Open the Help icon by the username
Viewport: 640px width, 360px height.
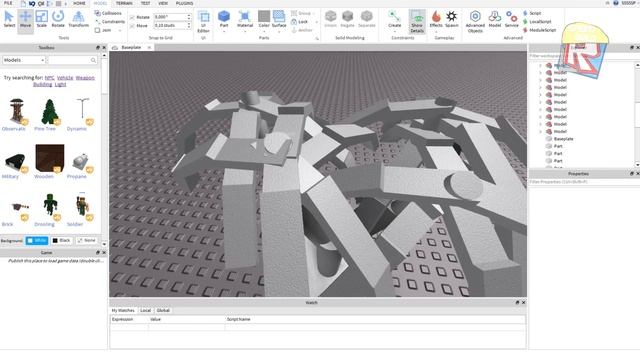click(616, 3)
